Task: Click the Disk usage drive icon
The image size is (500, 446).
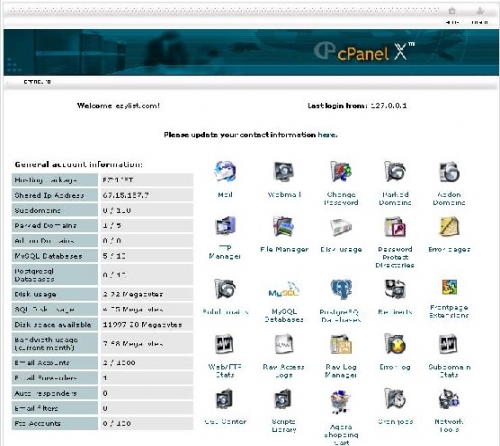Action: click(x=341, y=227)
